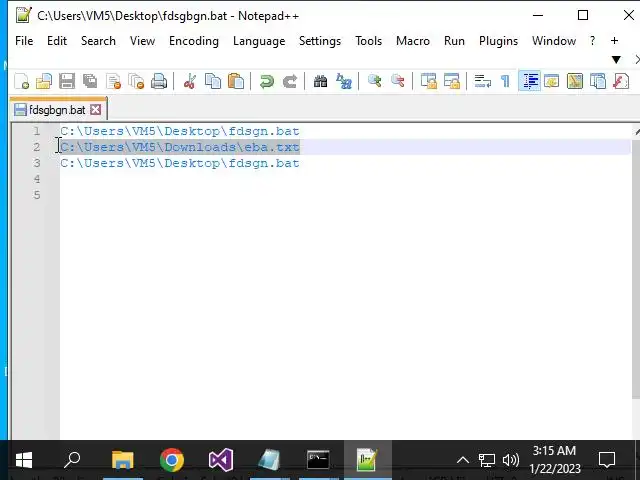
Task: Open the ? help menu
Action: tap(592, 41)
